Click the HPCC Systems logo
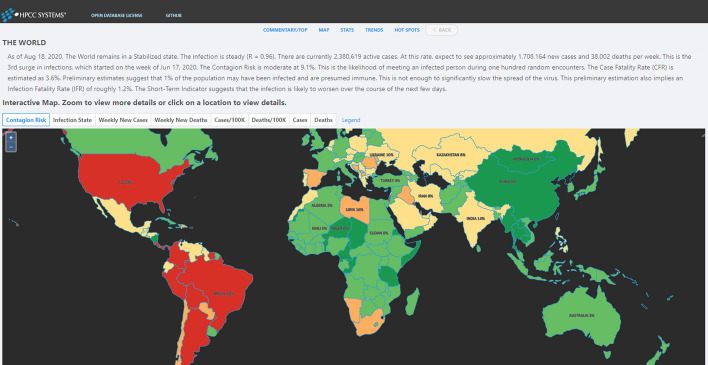708x365 pixels. click(33, 15)
